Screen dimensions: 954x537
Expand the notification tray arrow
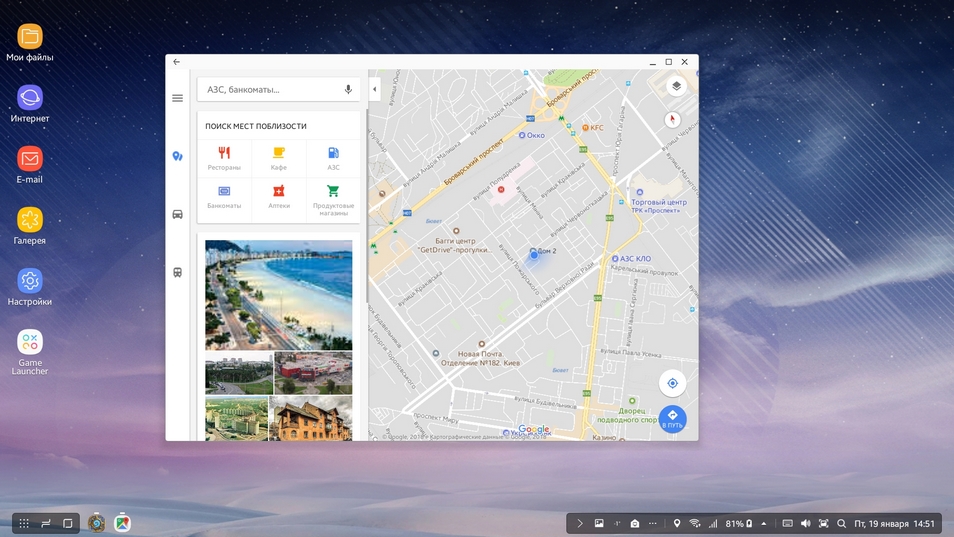point(580,523)
